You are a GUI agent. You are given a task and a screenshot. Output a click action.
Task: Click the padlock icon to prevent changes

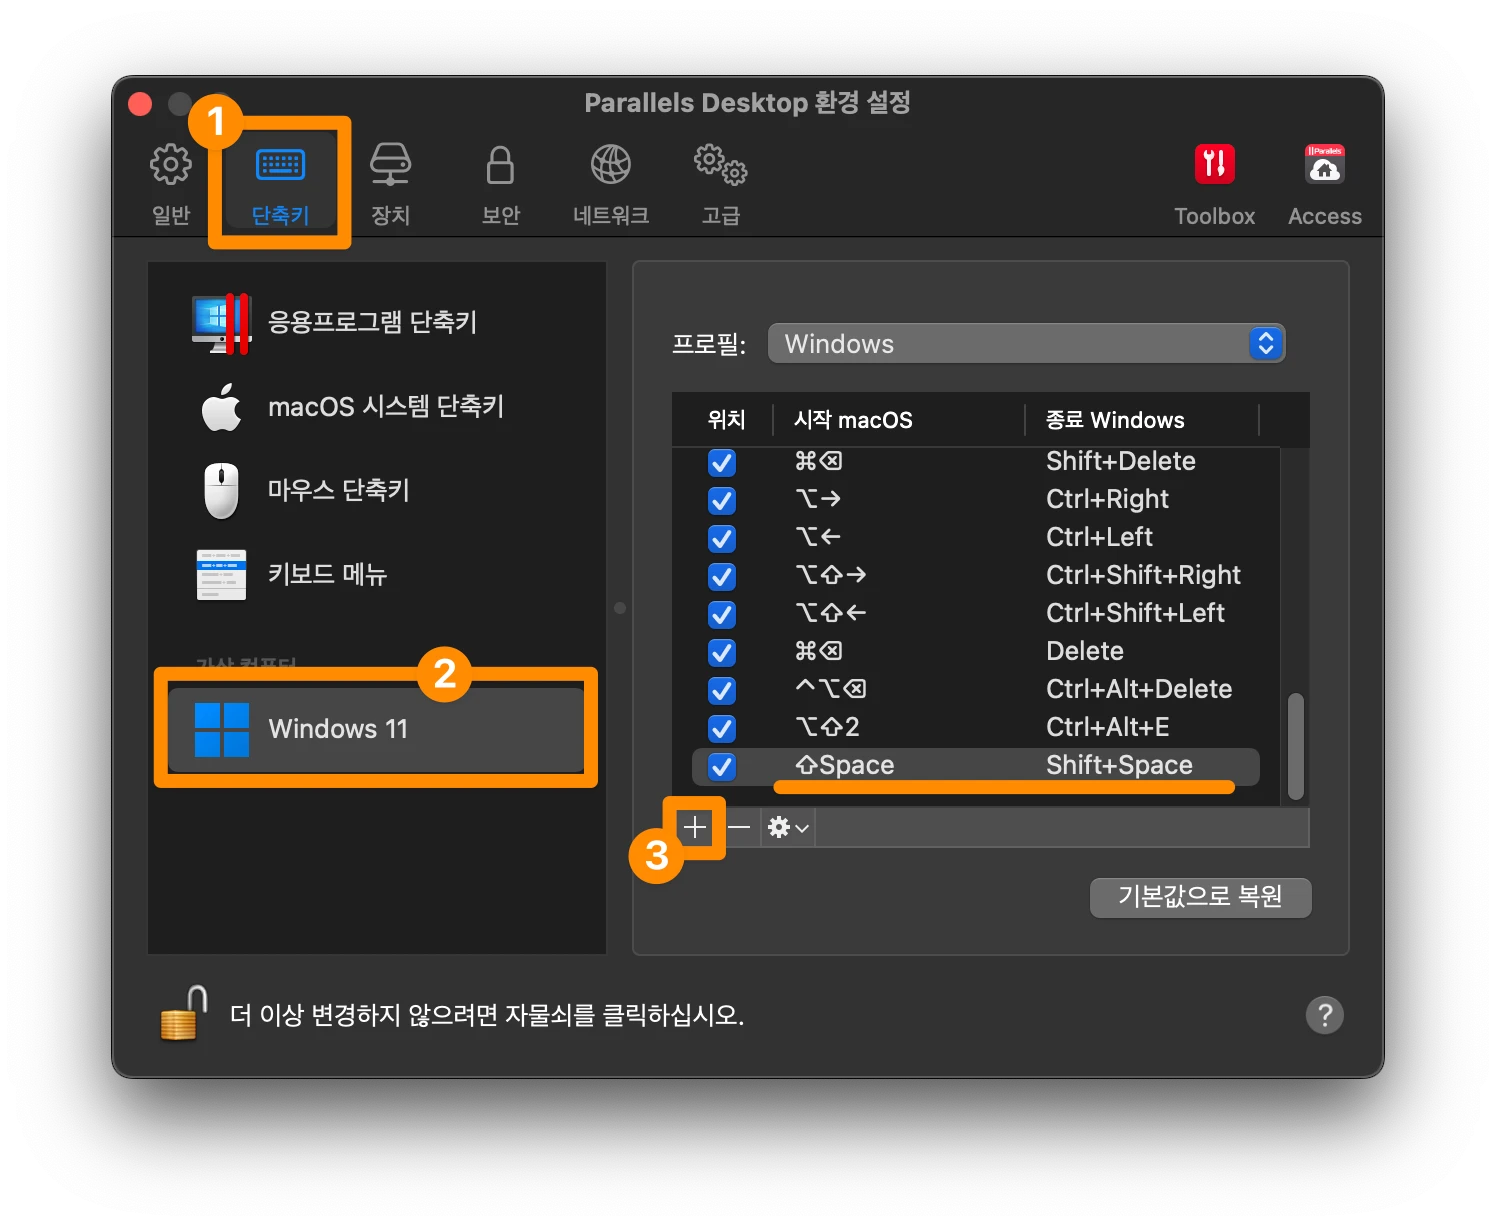pos(184,1014)
